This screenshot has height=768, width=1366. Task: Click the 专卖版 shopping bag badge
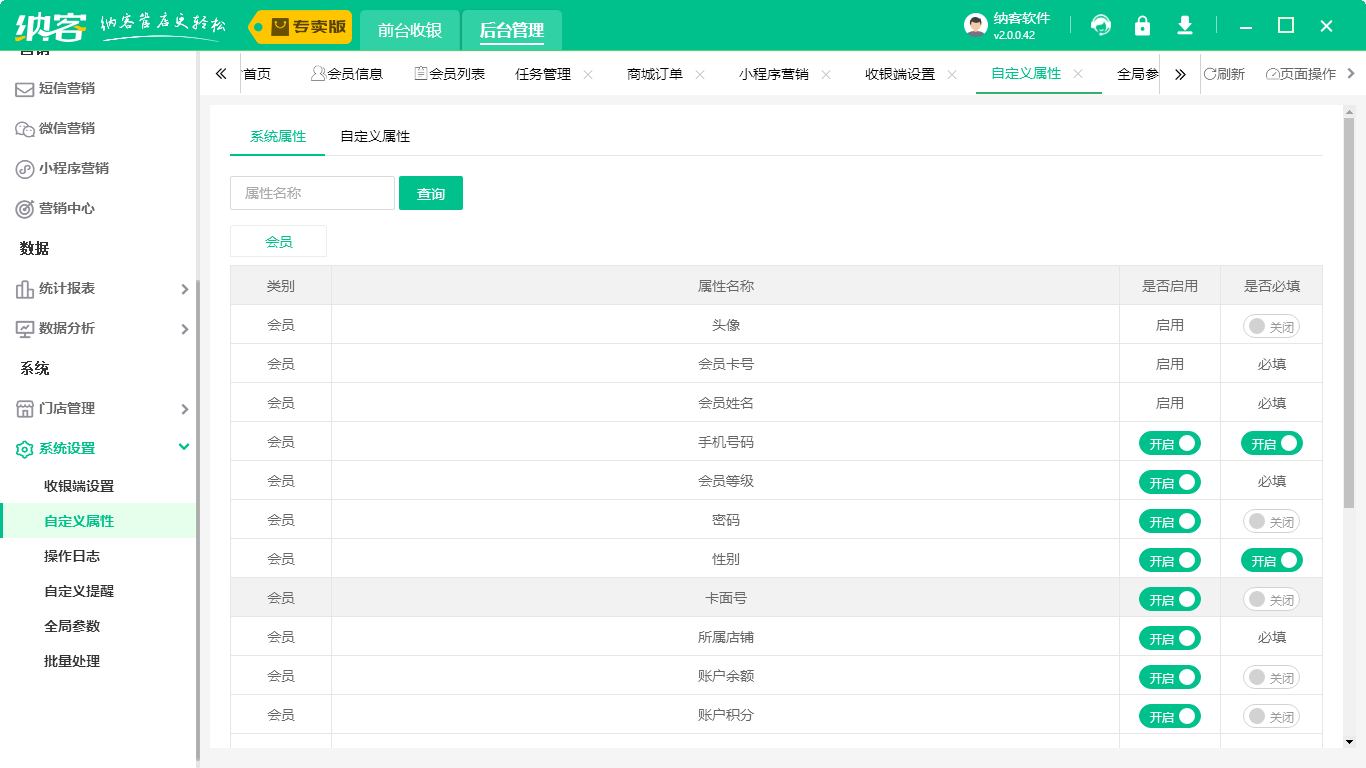click(x=300, y=27)
